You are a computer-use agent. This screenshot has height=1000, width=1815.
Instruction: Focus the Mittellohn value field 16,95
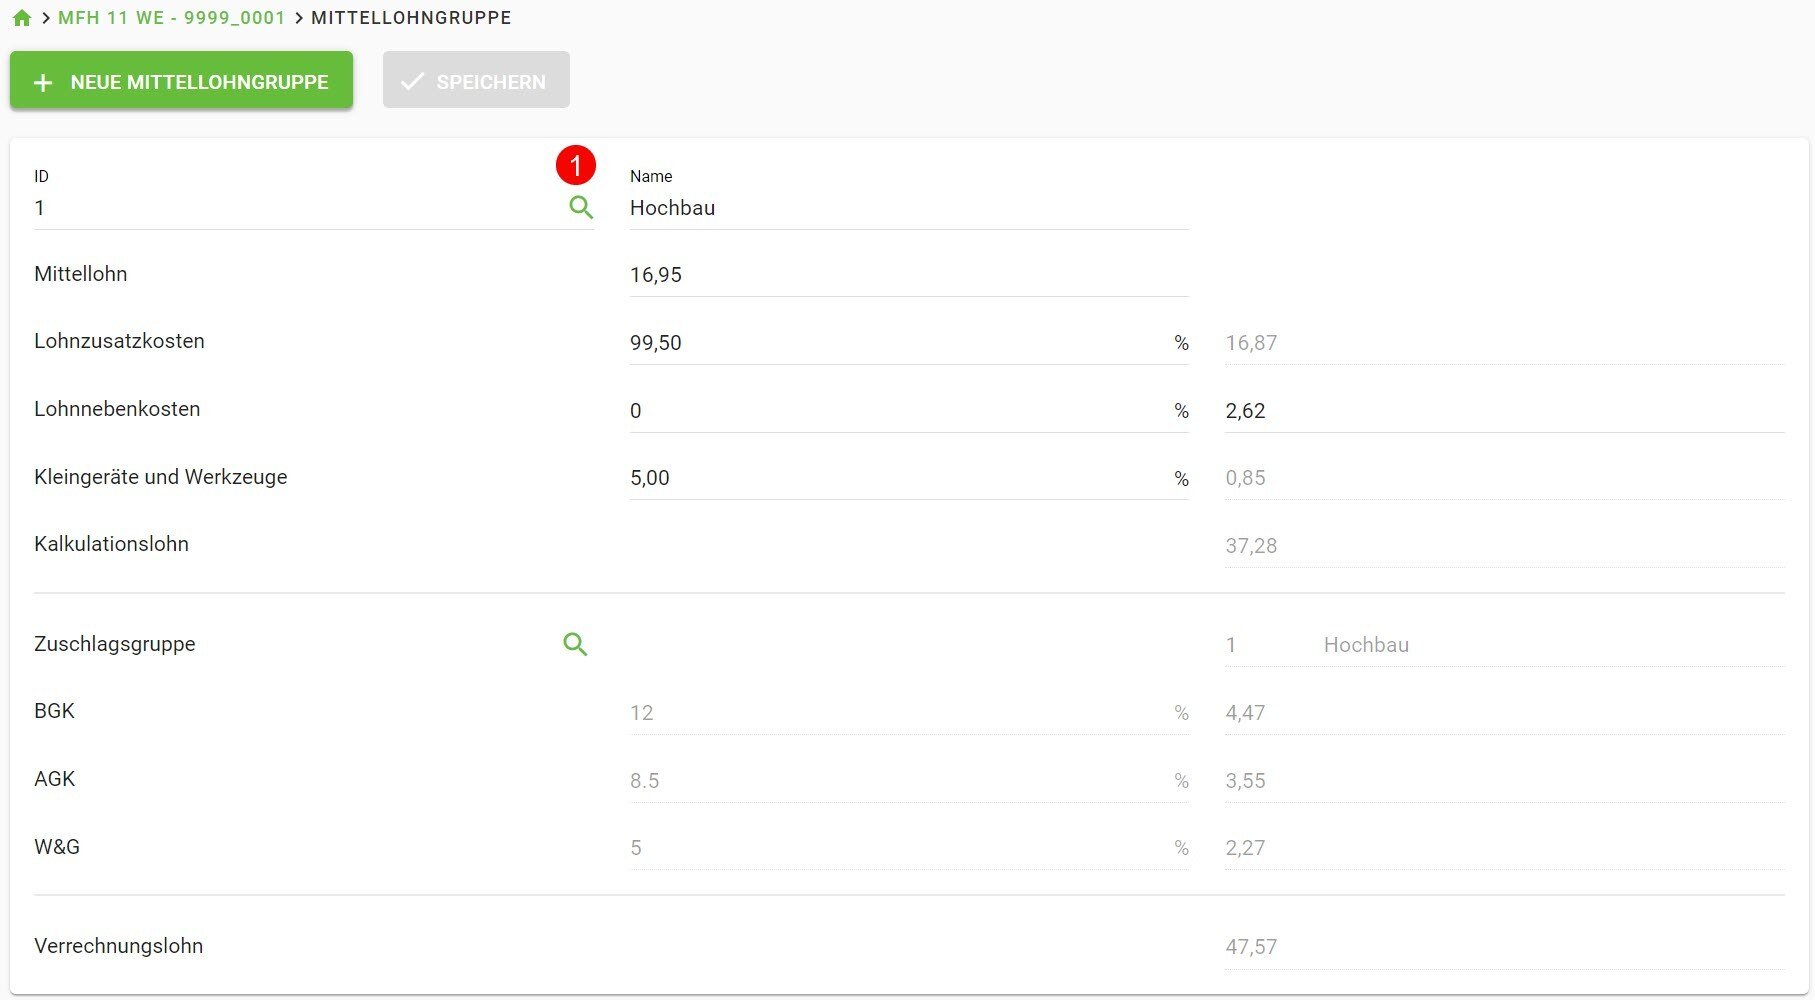908,275
